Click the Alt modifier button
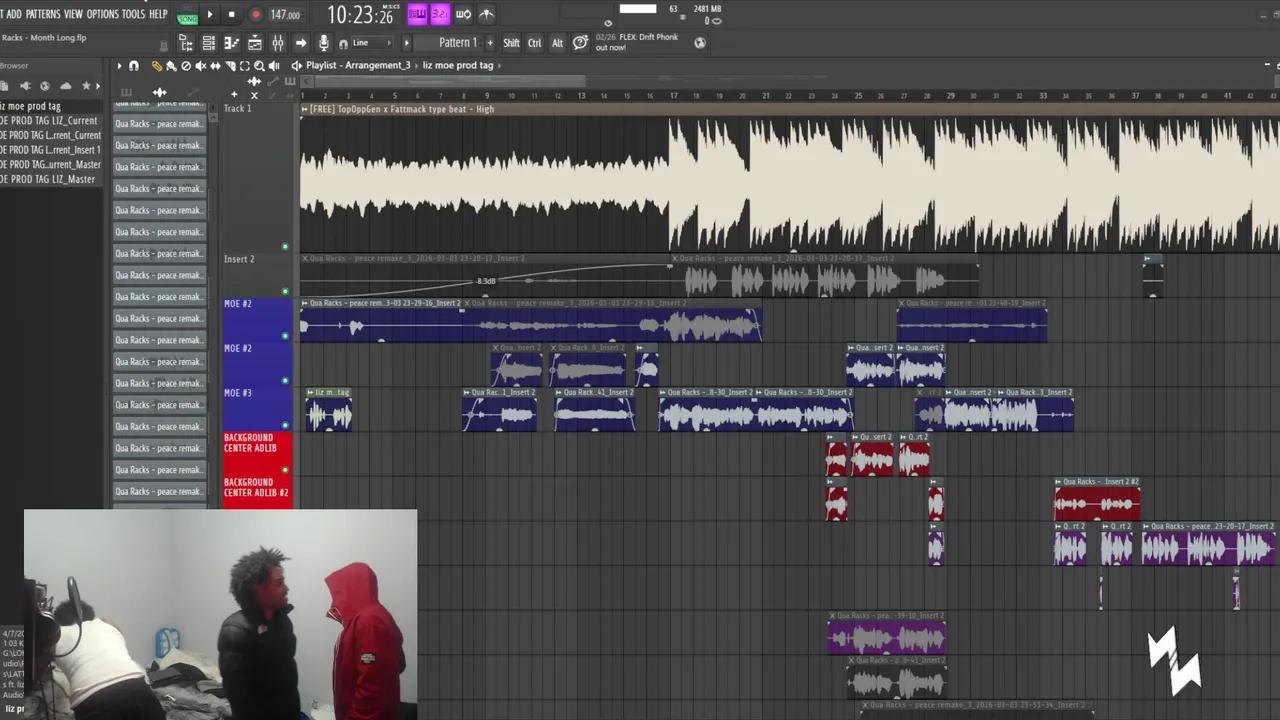This screenshot has width=1280, height=720. coord(557,43)
